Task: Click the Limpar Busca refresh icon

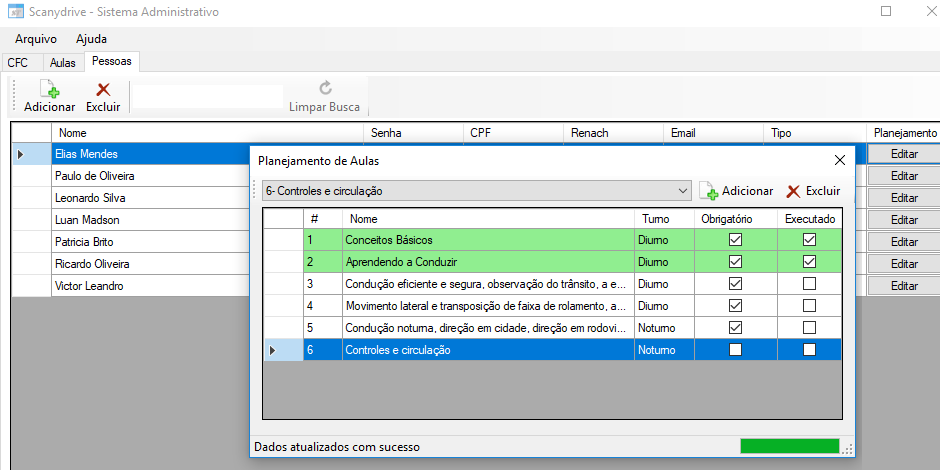Action: coord(325,89)
